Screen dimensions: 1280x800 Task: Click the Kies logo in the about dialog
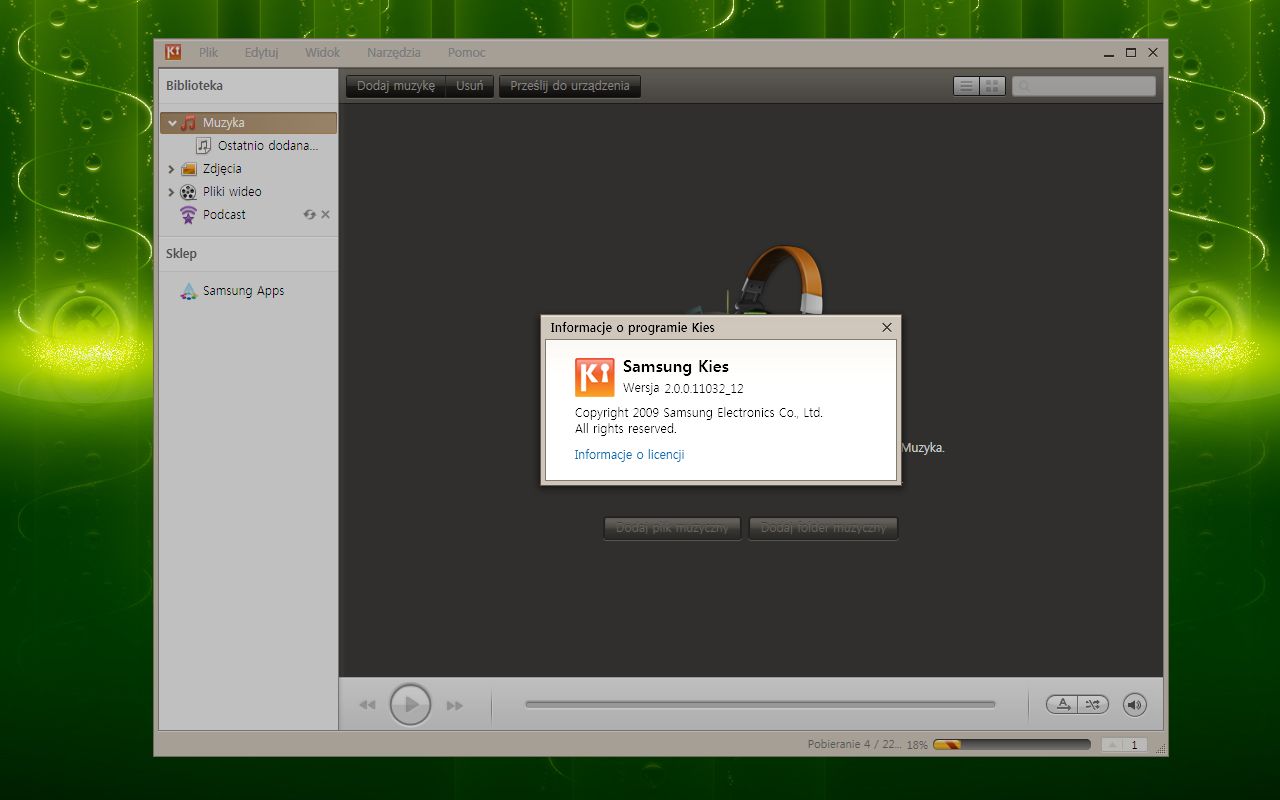click(x=594, y=377)
